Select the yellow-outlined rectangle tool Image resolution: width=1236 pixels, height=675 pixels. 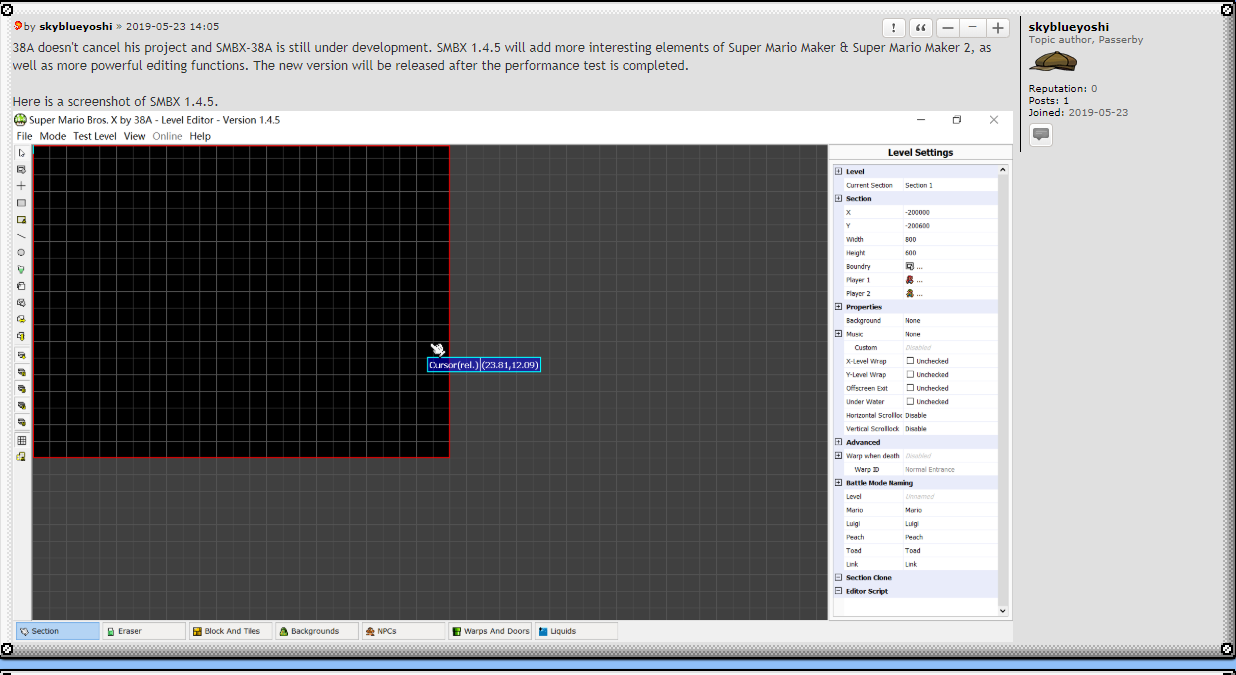tap(22, 220)
